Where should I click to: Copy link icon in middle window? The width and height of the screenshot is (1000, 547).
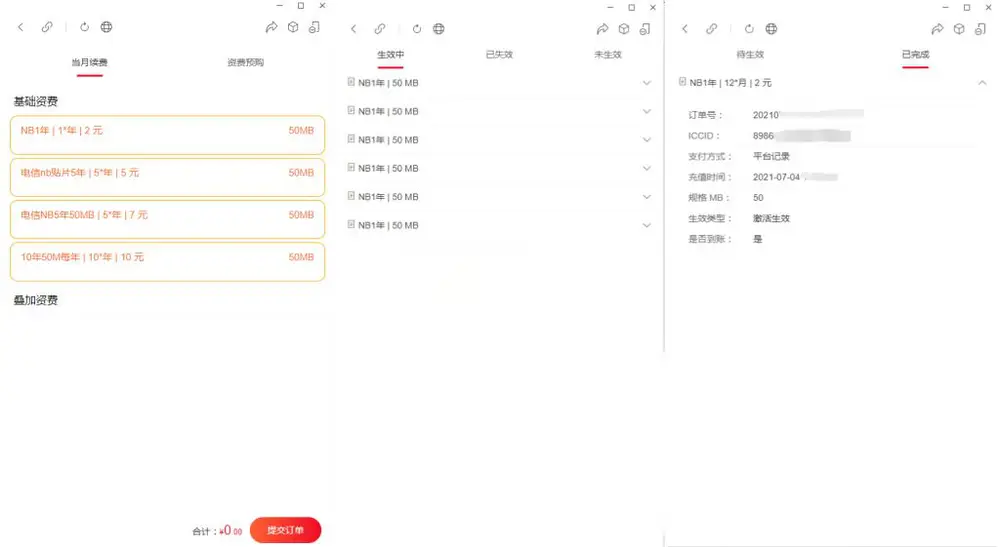click(380, 29)
